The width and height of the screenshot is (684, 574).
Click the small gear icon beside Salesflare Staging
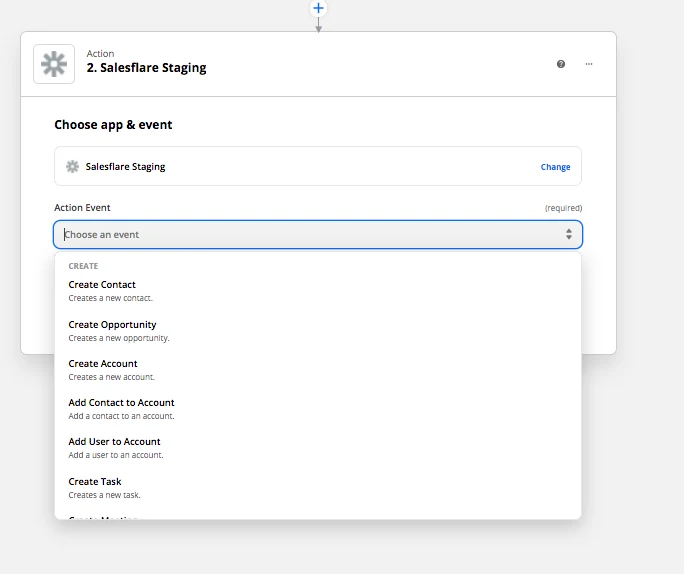(72, 167)
